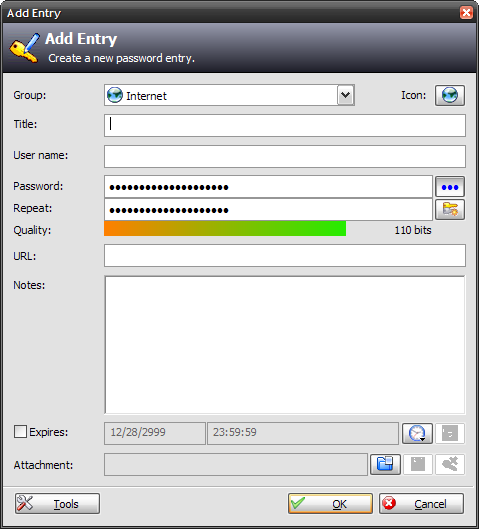Confirm with the OK button
This screenshot has width=479, height=529.
pos(330,504)
